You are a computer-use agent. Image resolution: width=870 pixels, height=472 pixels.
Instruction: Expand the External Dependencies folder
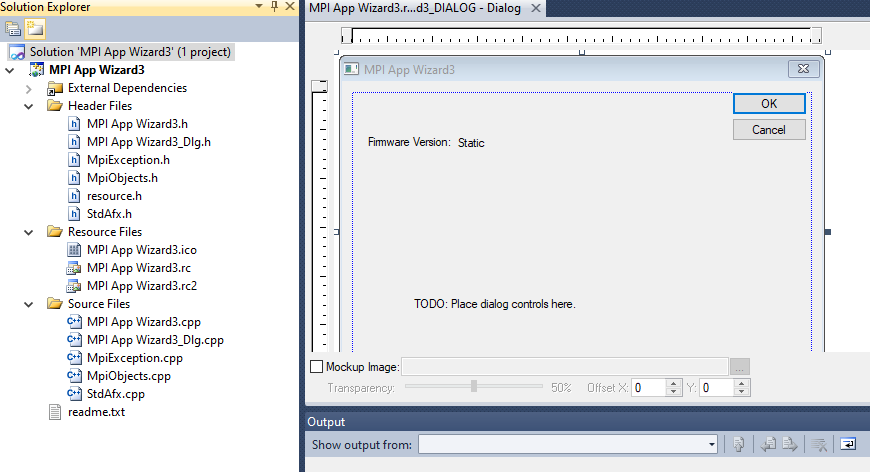click(x=29, y=89)
